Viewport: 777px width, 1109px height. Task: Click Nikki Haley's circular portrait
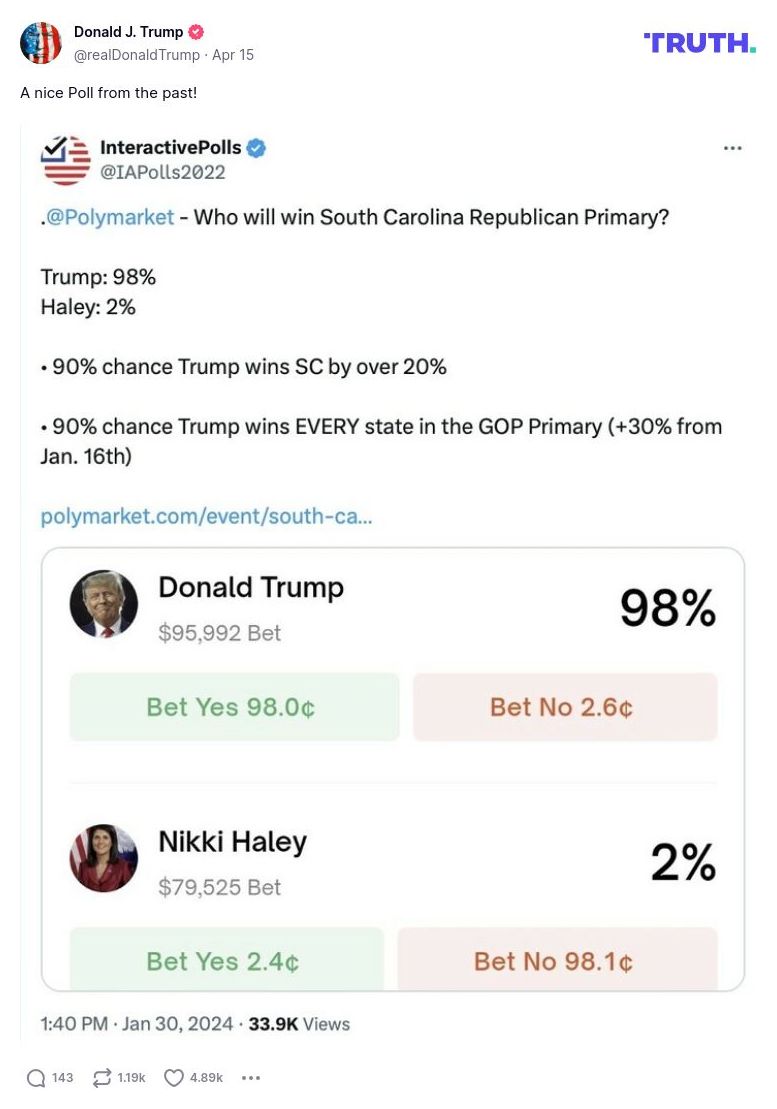pos(103,858)
